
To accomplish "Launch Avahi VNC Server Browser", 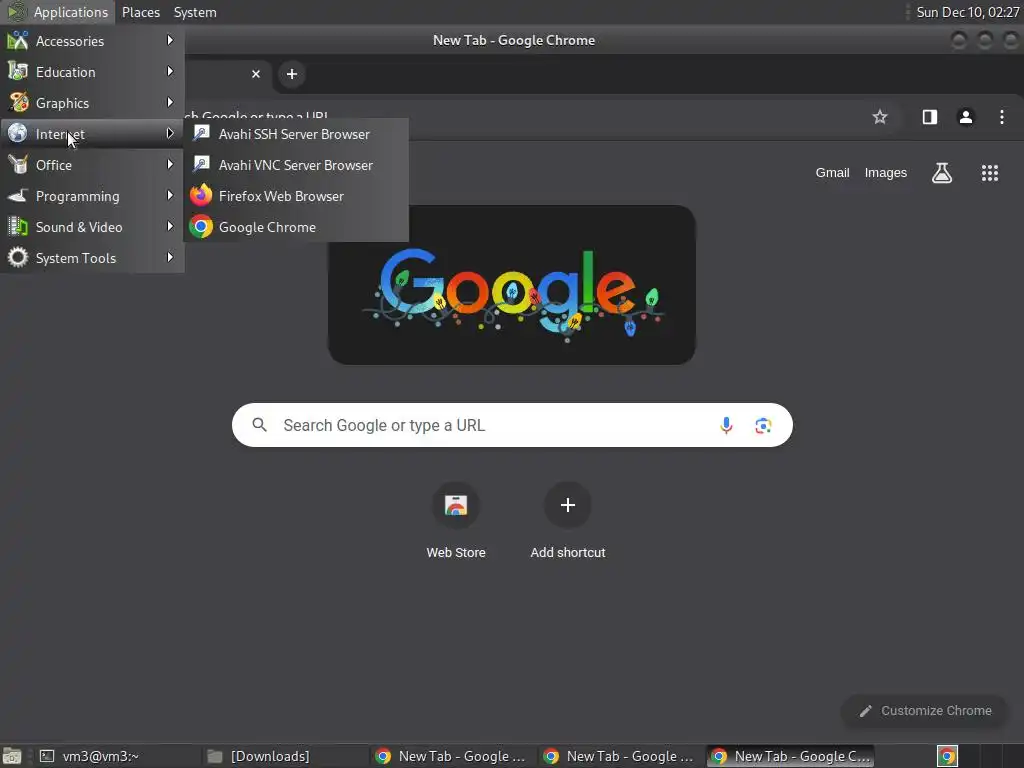I will point(296,165).
